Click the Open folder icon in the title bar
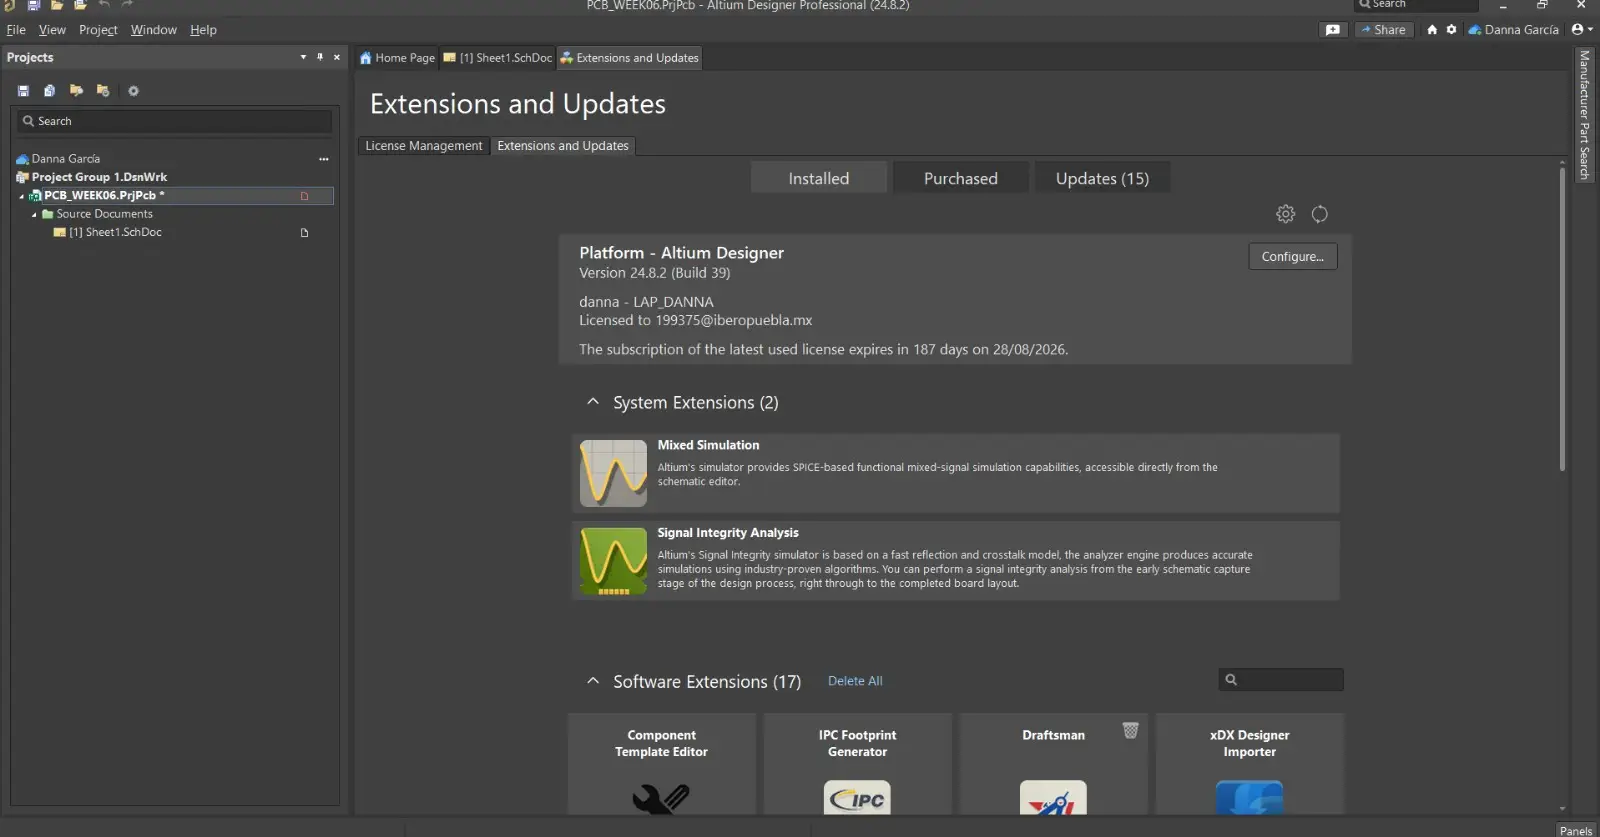The height and width of the screenshot is (837, 1600). coord(57,5)
